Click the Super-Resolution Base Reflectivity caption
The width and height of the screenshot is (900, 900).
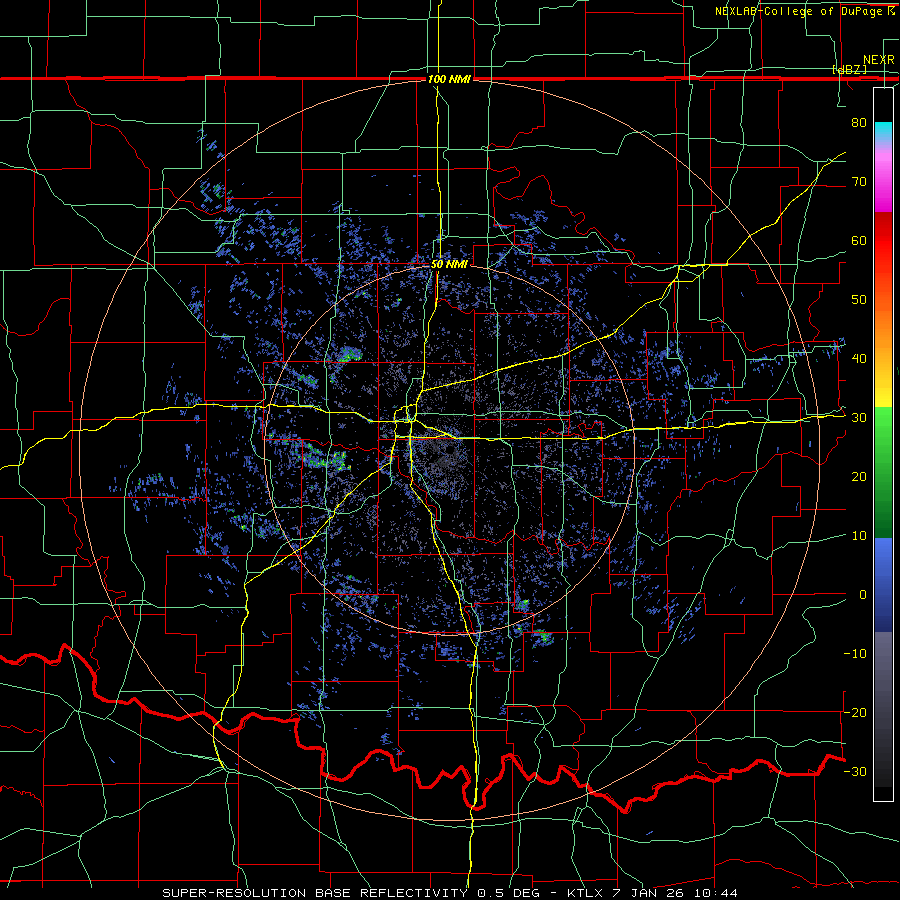click(449, 893)
